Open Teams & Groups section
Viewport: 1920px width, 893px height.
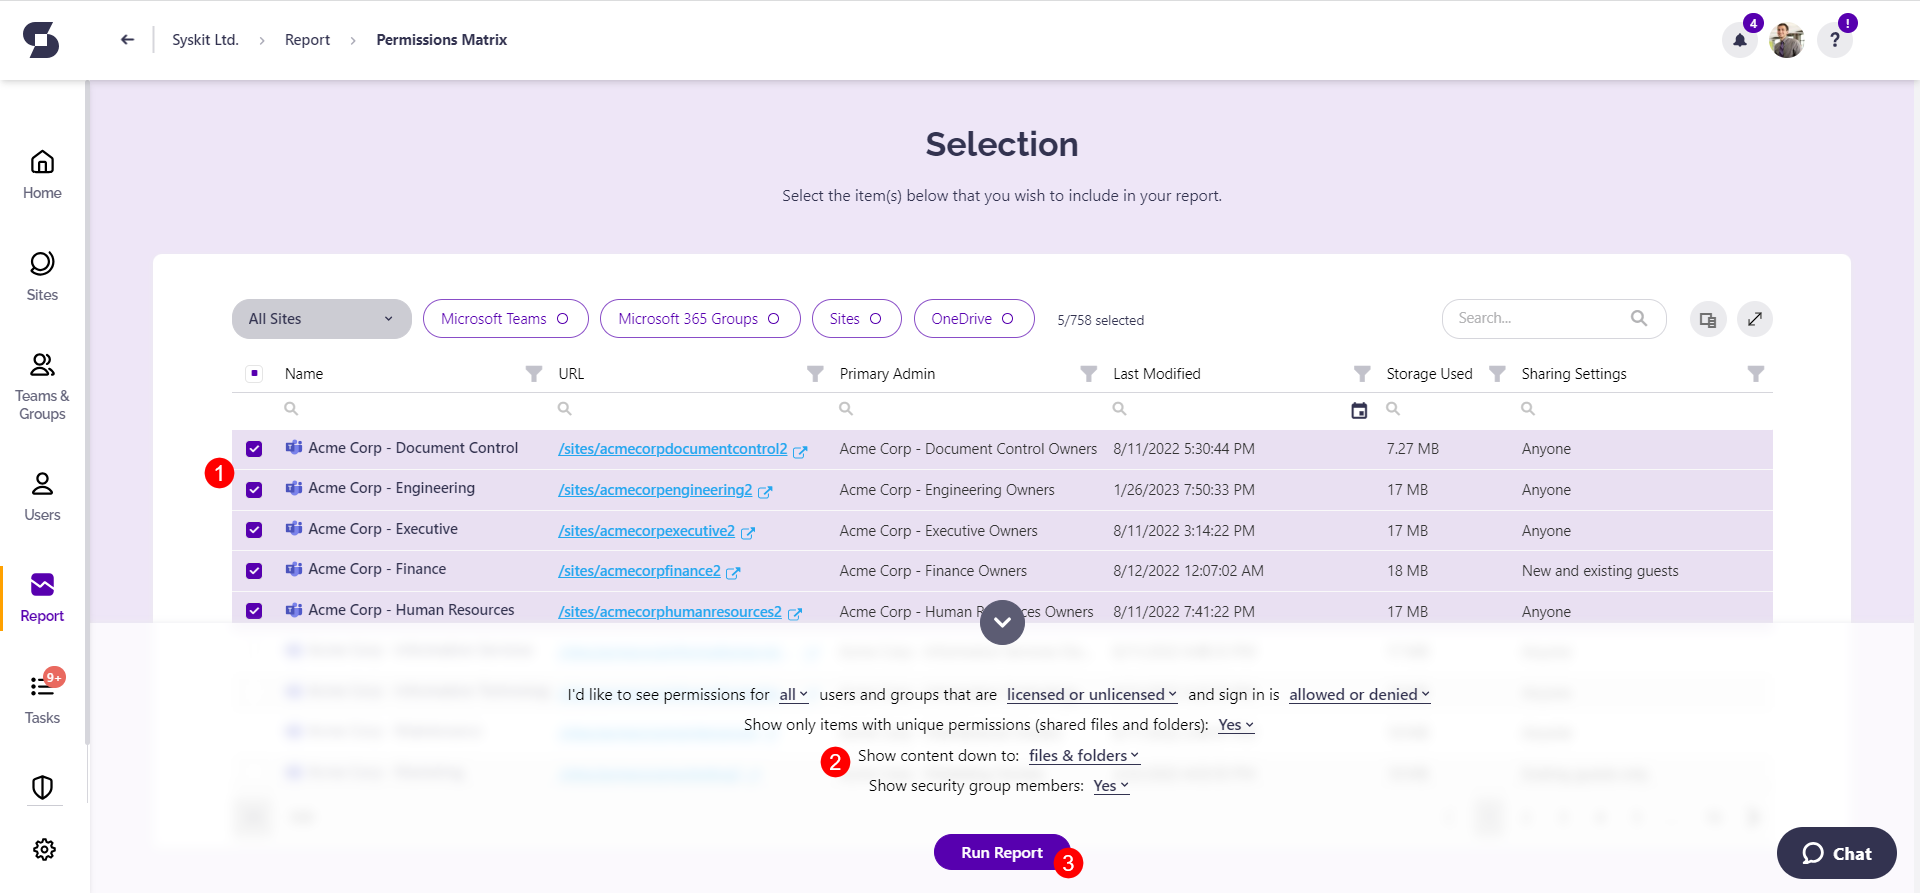(42, 387)
